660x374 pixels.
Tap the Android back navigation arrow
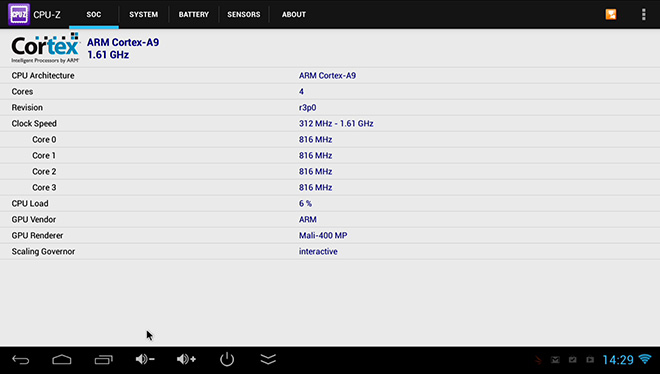tap(21, 360)
